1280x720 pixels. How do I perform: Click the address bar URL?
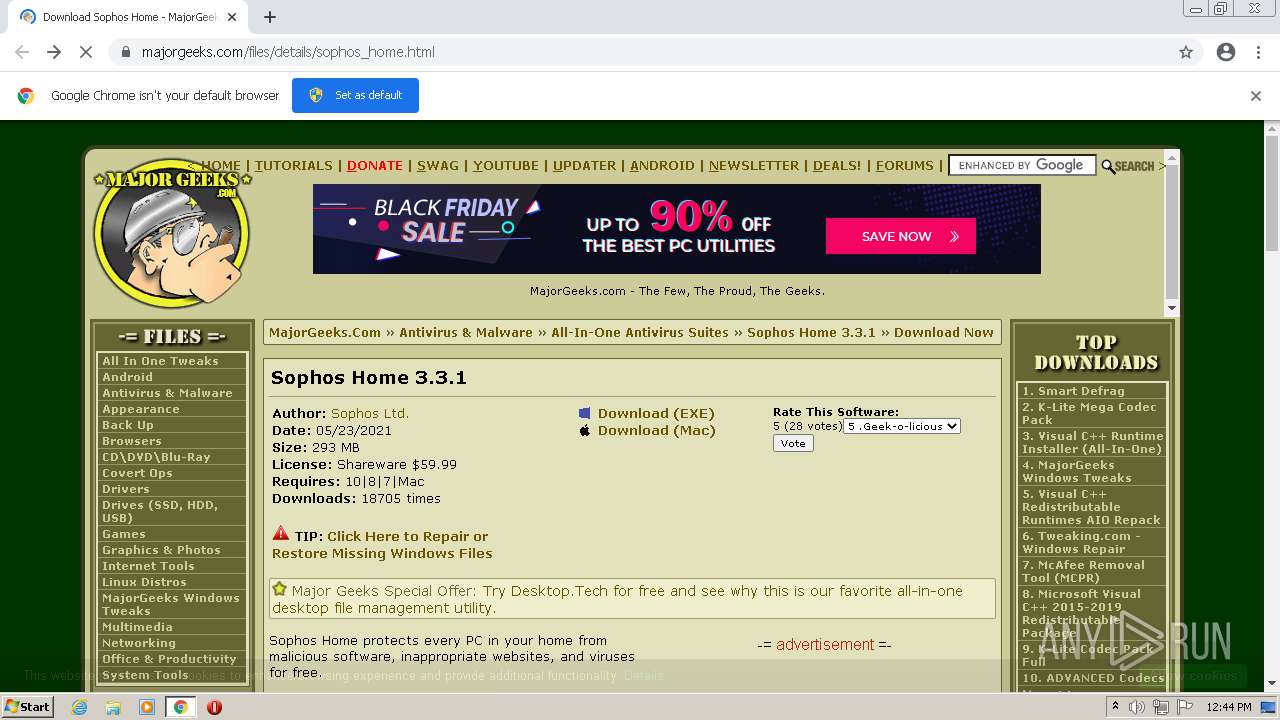(288, 52)
